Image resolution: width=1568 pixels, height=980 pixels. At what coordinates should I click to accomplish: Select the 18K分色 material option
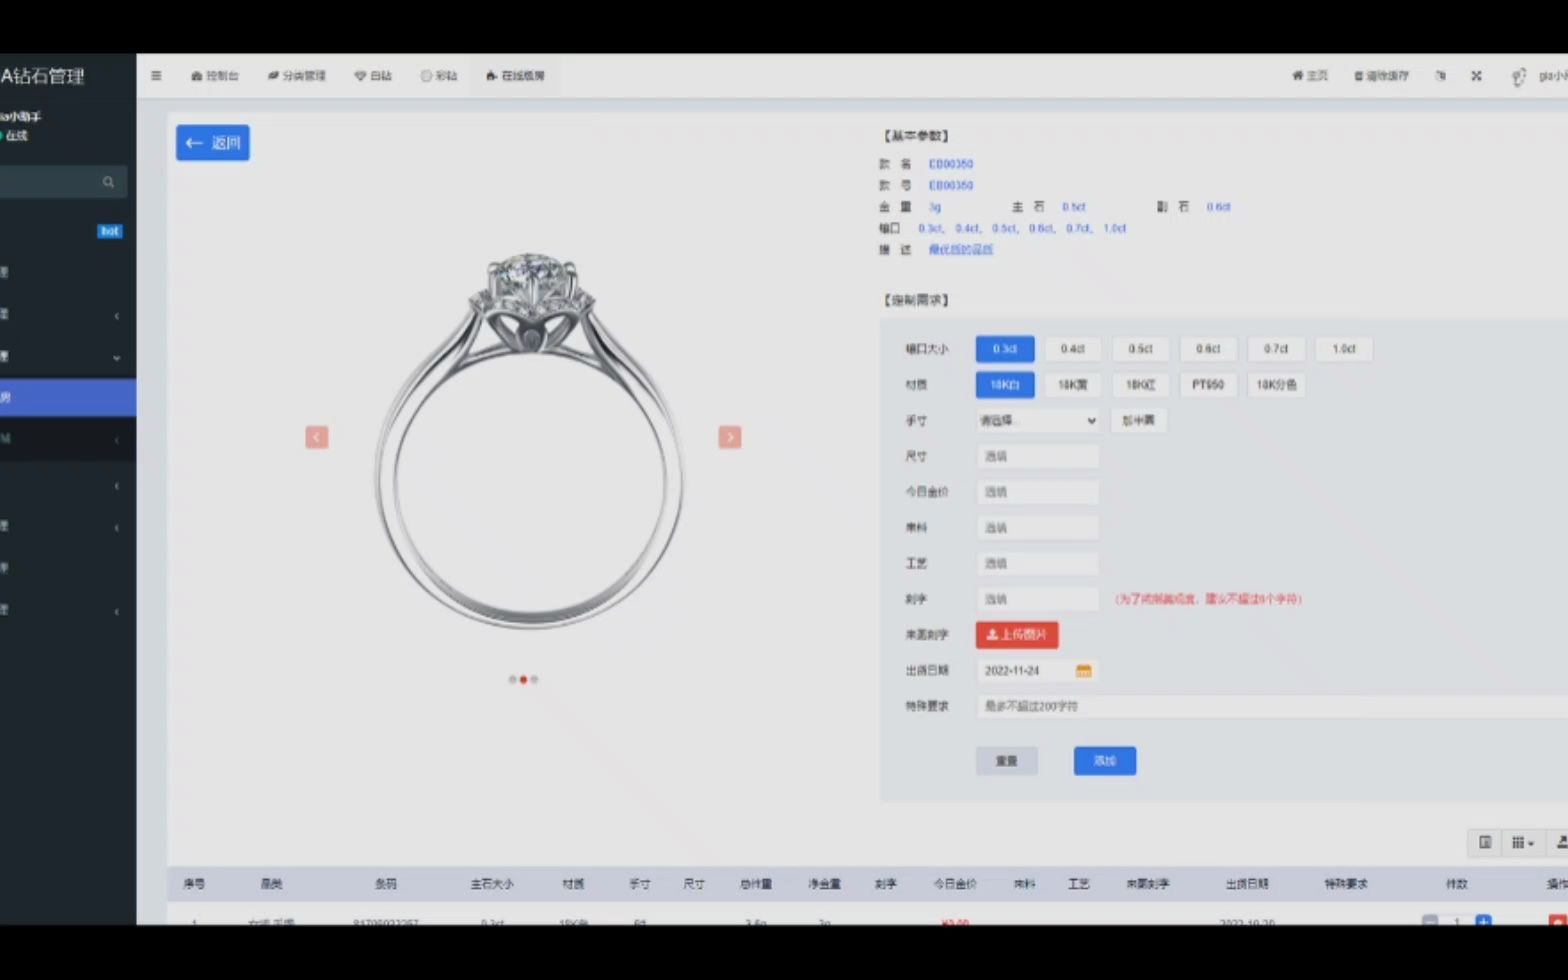pyautogui.click(x=1276, y=385)
